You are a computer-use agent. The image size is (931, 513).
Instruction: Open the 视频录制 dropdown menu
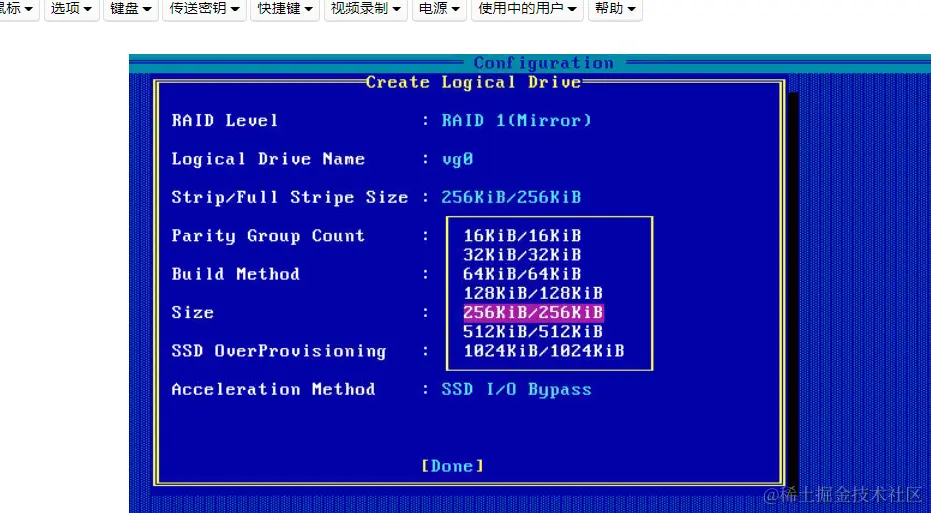(x=366, y=9)
